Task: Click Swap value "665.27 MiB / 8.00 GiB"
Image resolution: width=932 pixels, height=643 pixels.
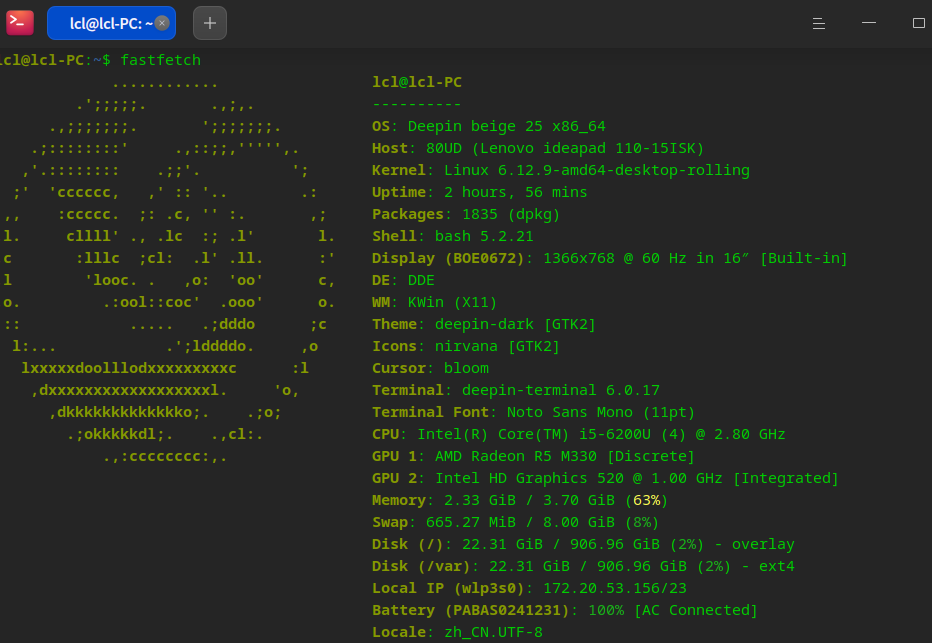Action: coord(520,522)
